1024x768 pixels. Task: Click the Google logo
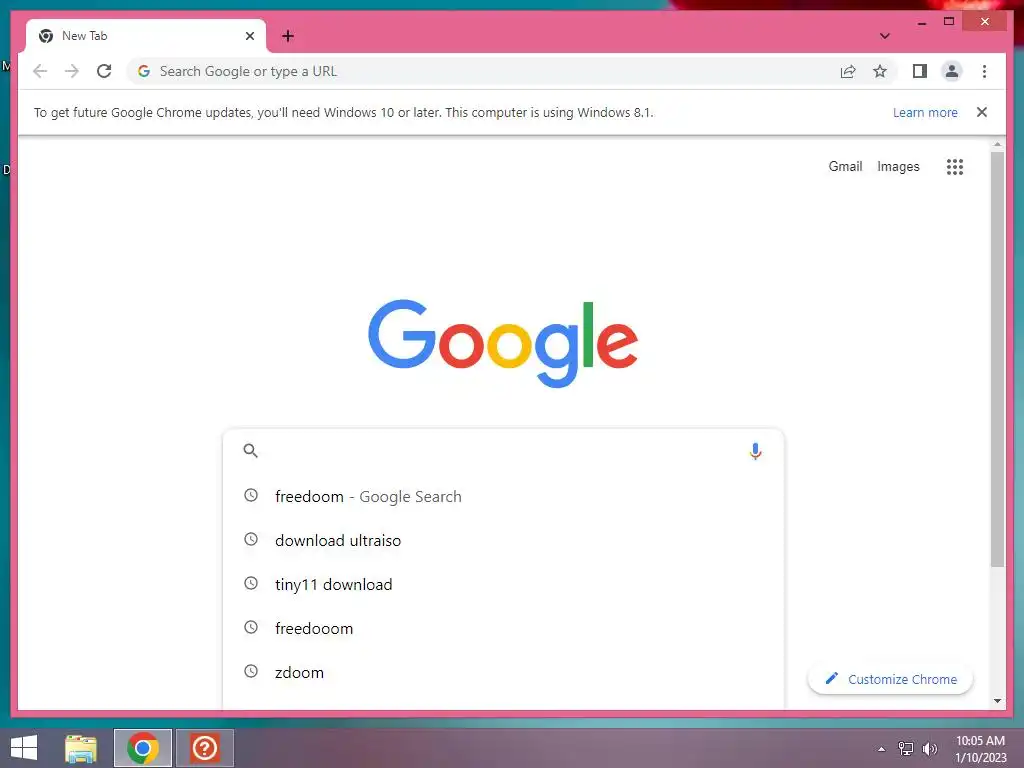click(503, 343)
